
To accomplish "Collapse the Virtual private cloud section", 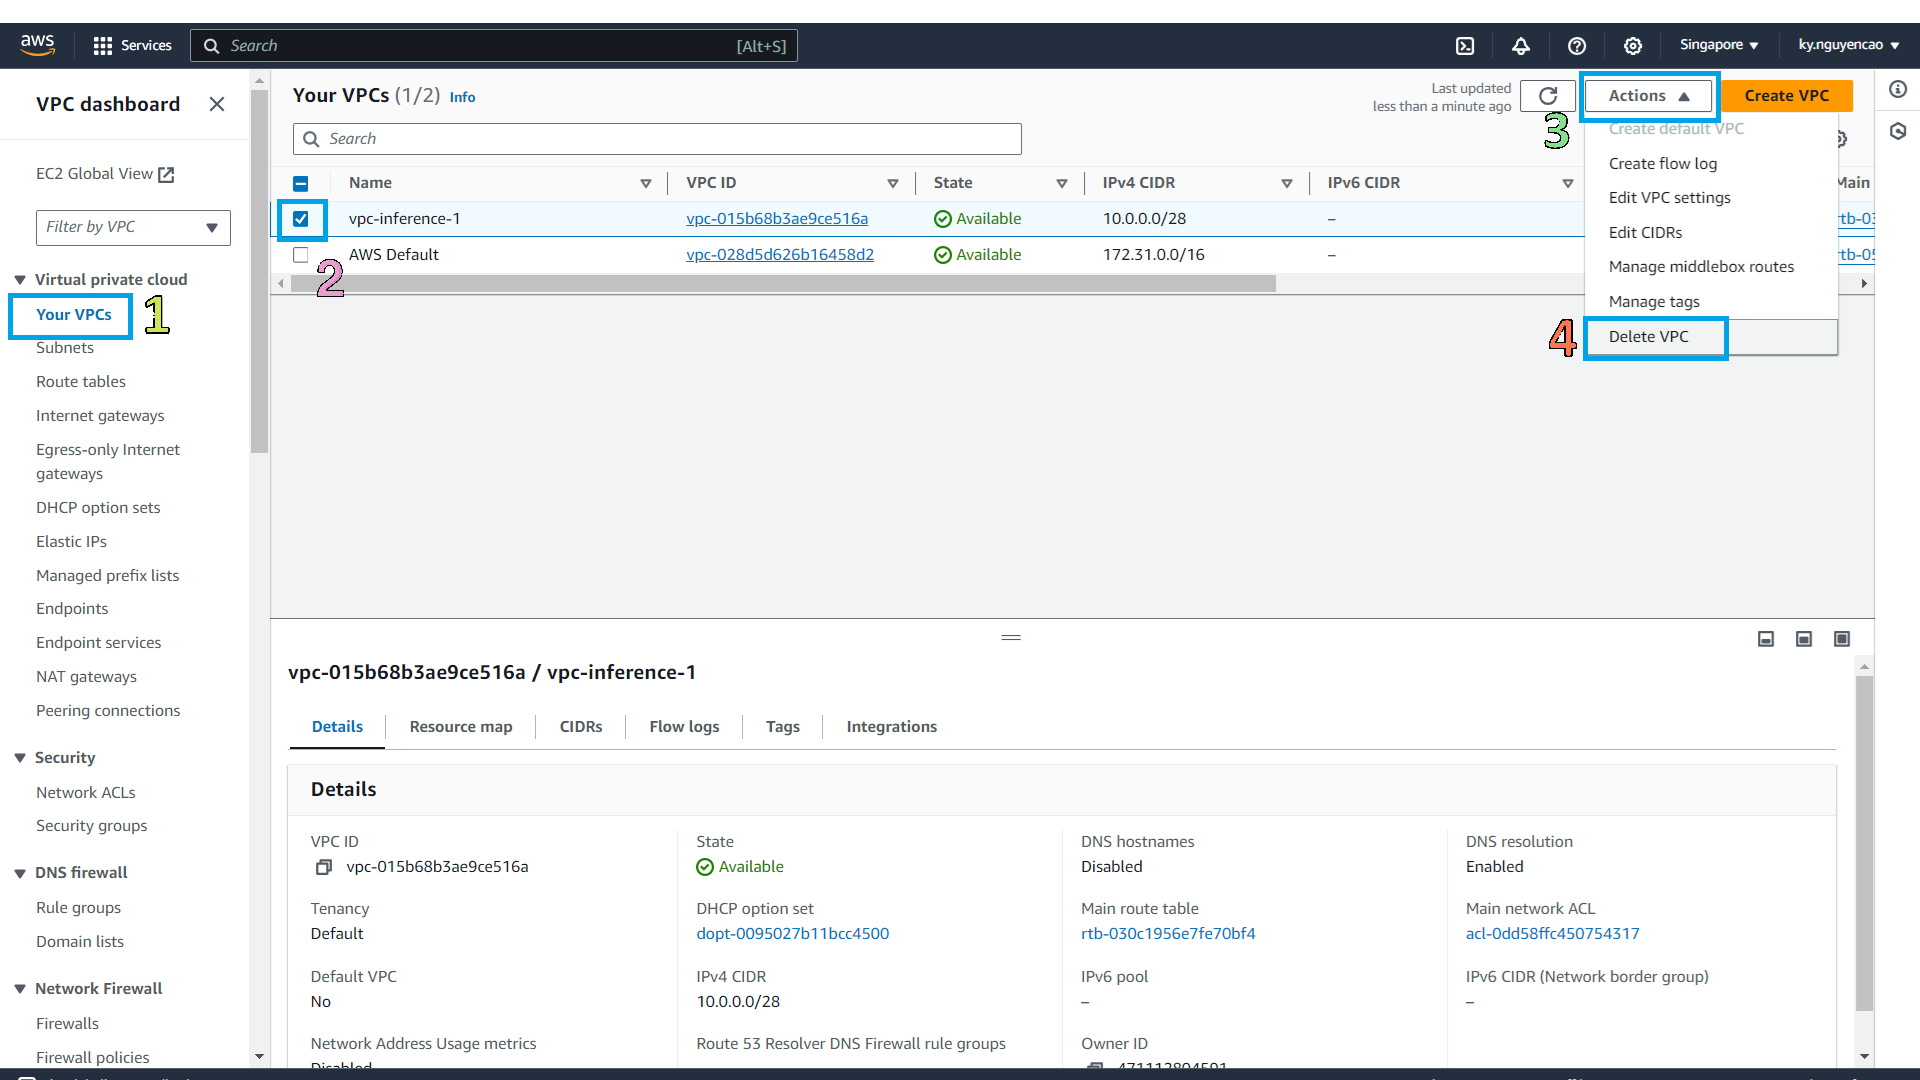I will click(x=20, y=280).
